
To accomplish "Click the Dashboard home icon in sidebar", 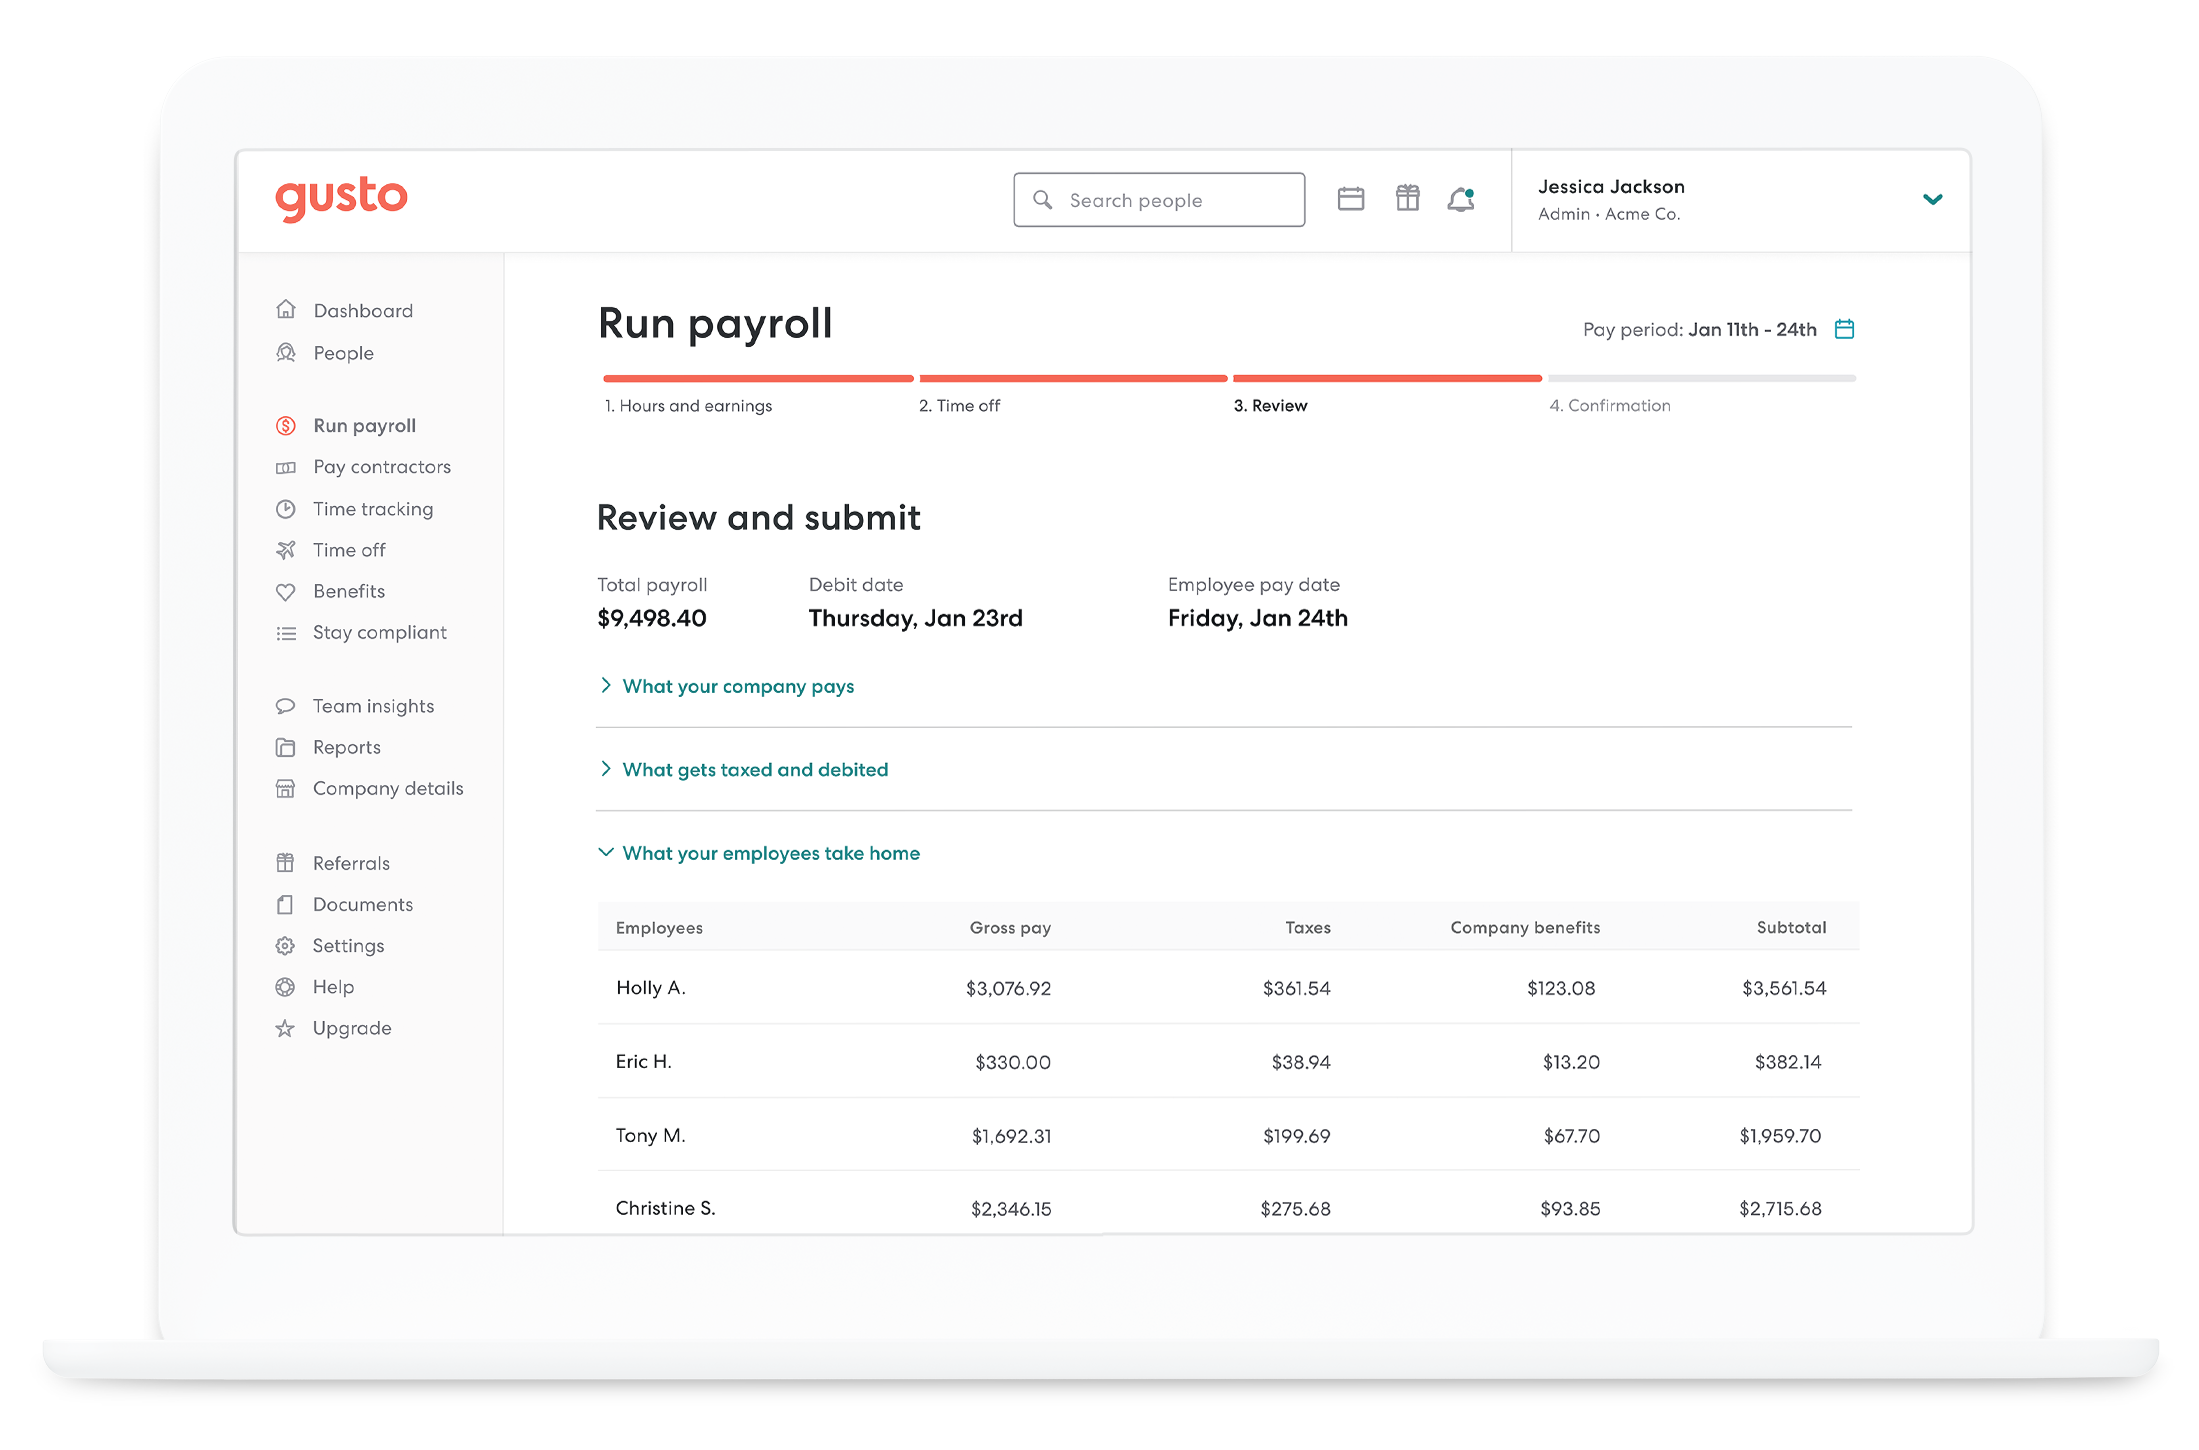I will point(286,310).
